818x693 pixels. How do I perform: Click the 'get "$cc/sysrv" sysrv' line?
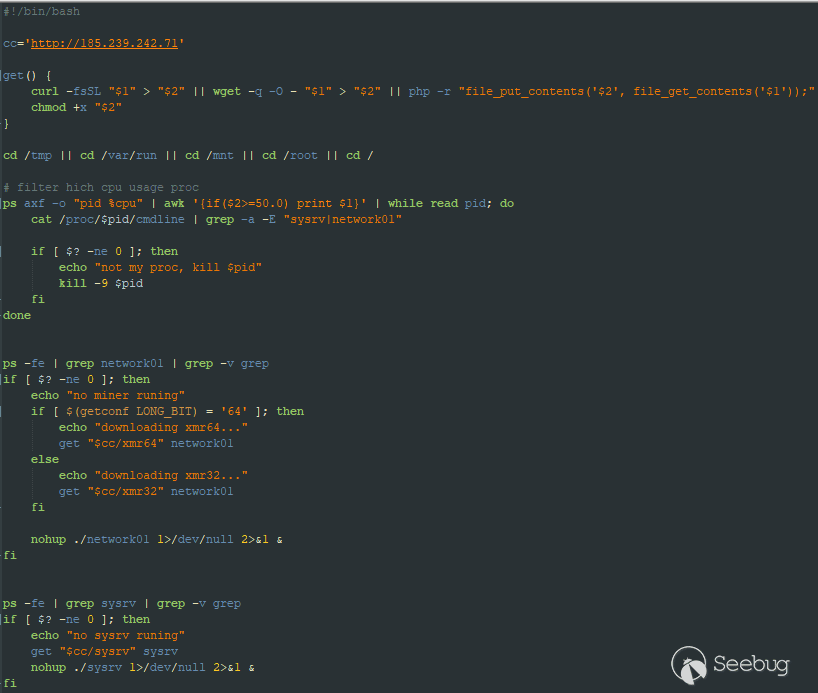tap(104, 652)
